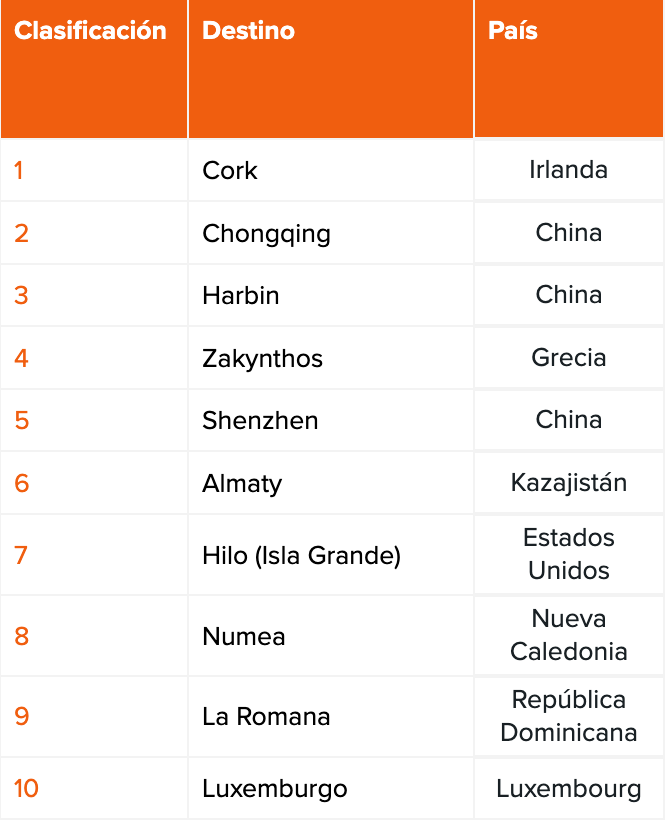Select the Numea destination cell
Image resolution: width=666 pixels, height=820 pixels.
pyautogui.click(x=244, y=637)
